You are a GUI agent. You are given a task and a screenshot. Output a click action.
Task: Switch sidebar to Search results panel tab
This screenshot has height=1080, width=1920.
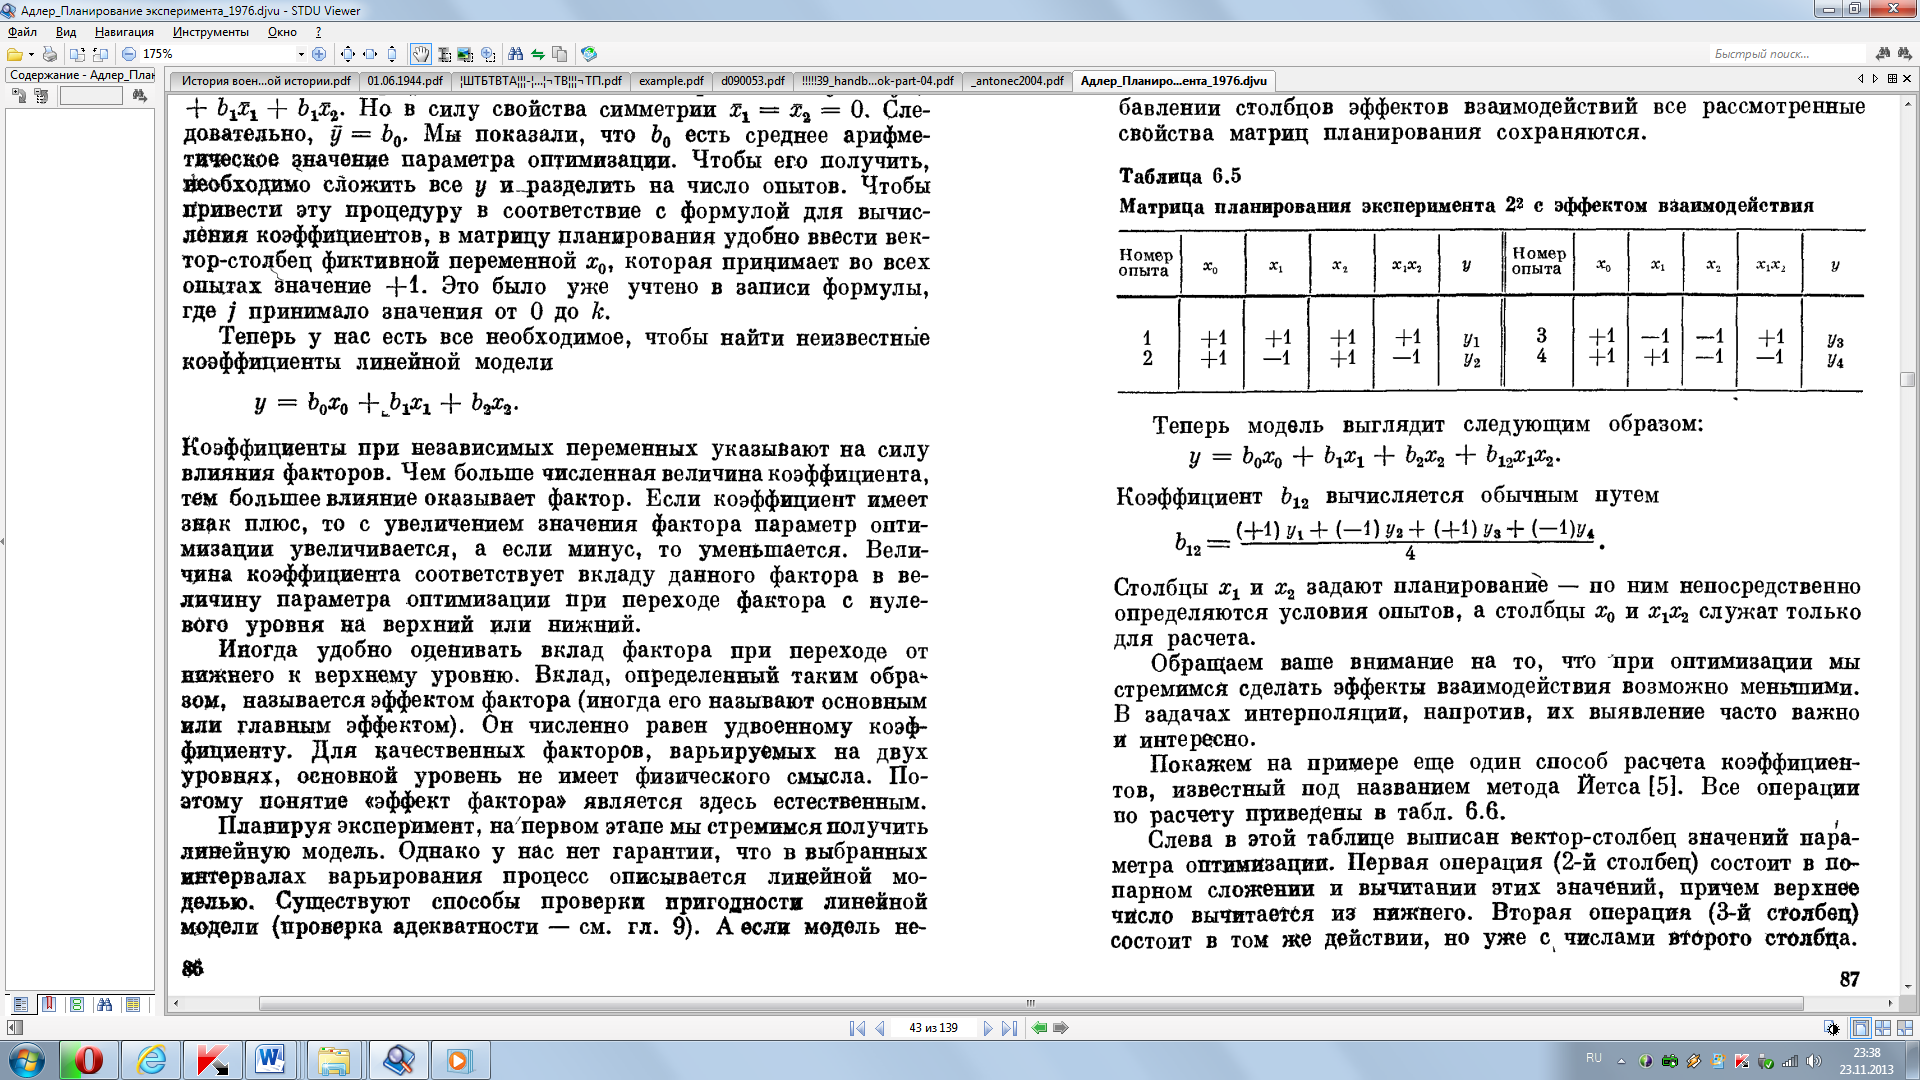click(104, 1004)
